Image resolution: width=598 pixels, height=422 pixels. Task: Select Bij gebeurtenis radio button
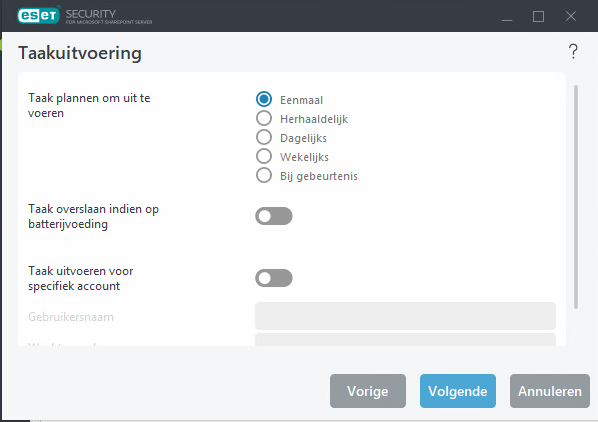click(x=264, y=175)
